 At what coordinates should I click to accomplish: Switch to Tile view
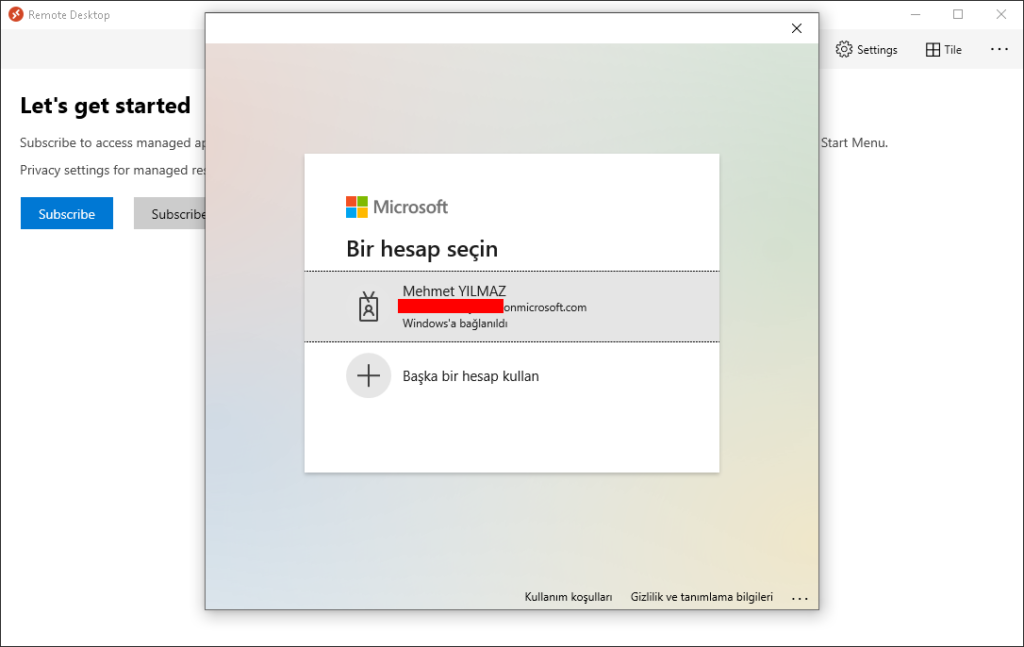tap(944, 50)
